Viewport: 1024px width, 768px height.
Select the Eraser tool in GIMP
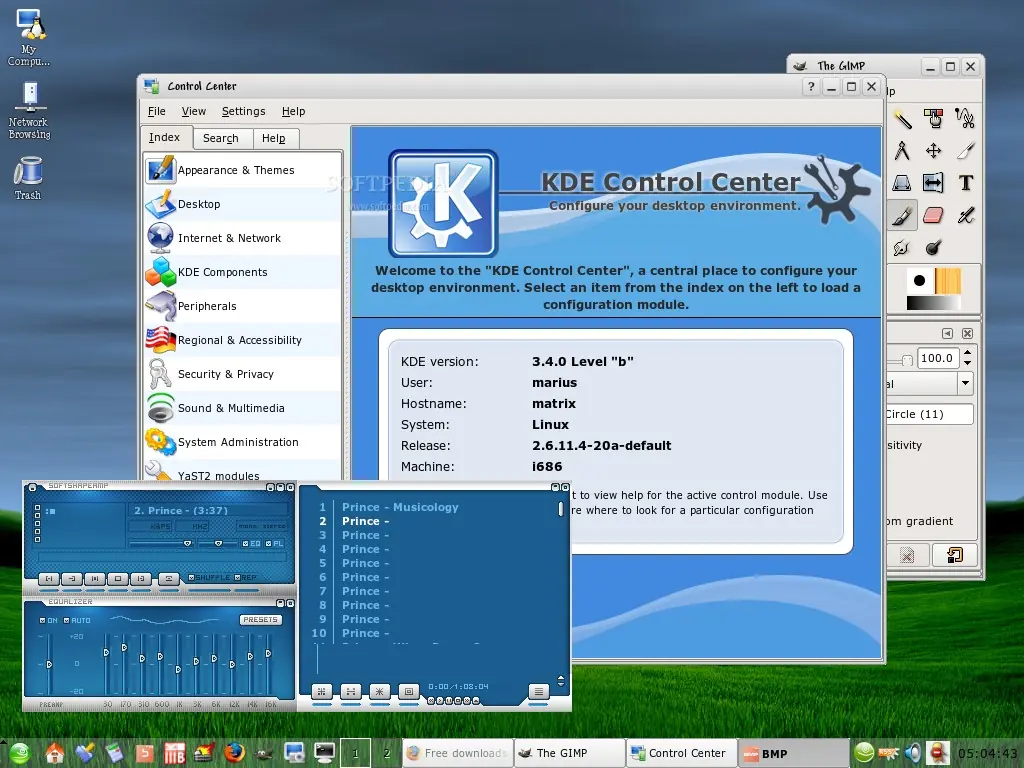pos(933,216)
